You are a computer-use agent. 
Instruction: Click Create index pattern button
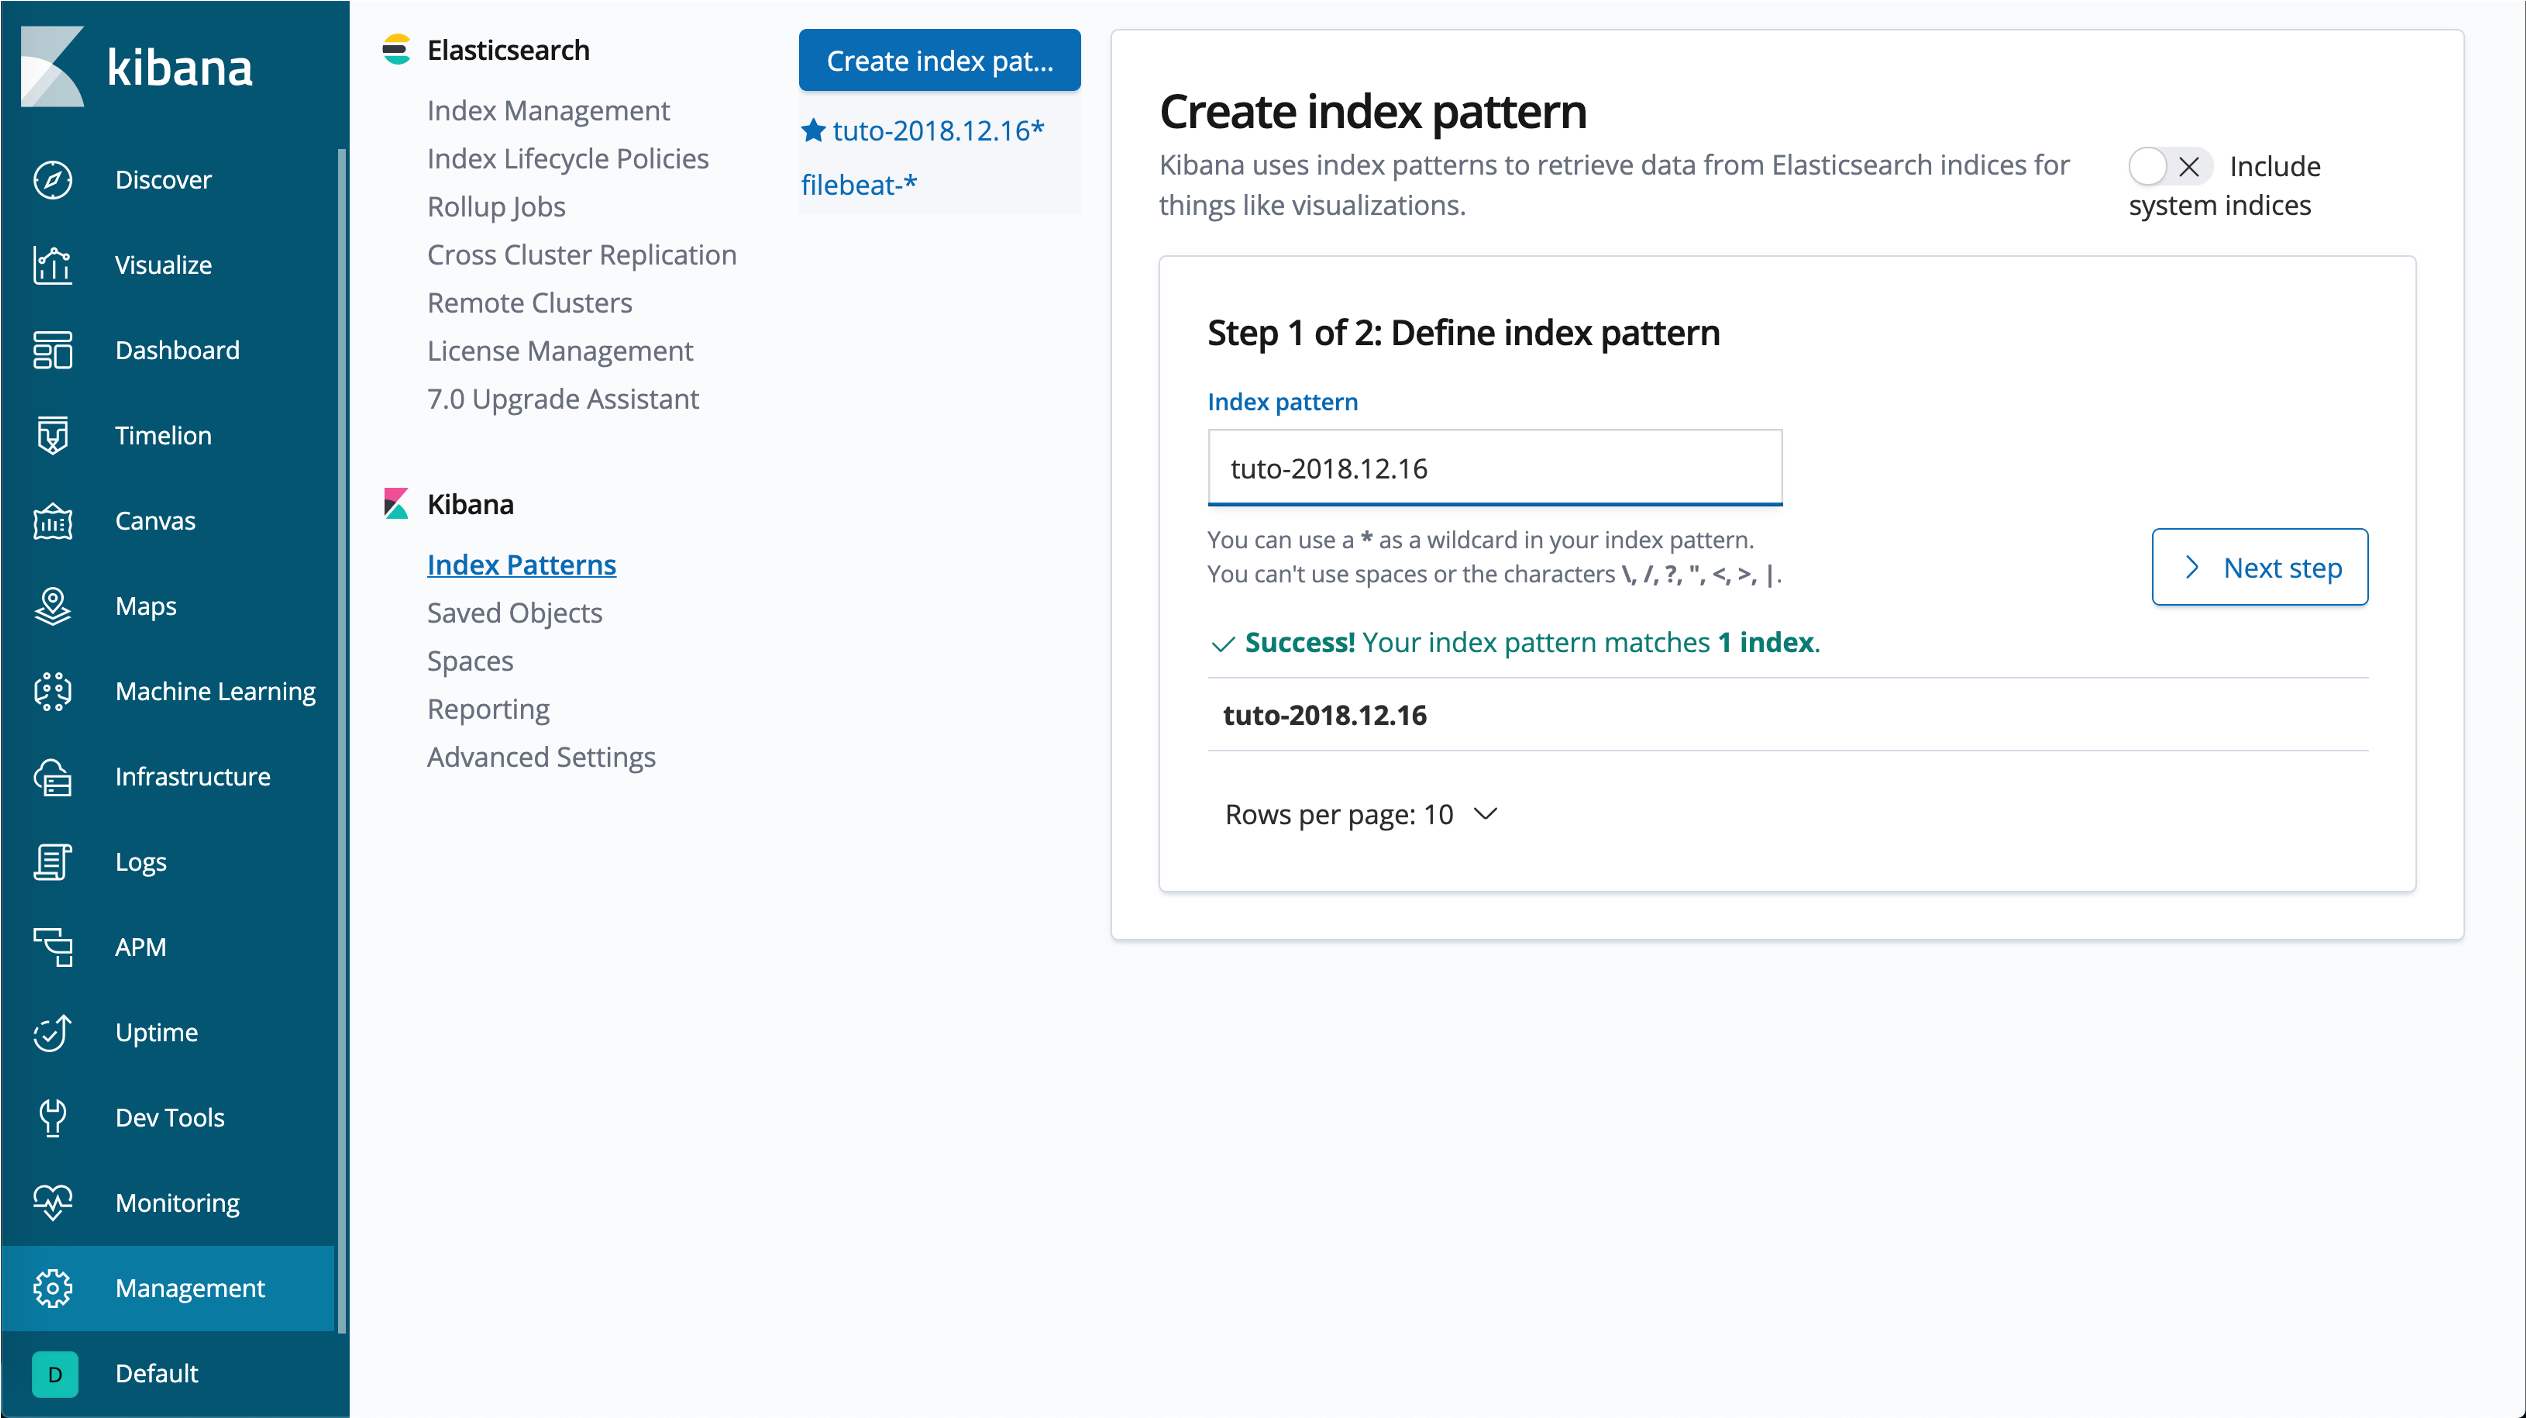pyautogui.click(x=938, y=61)
